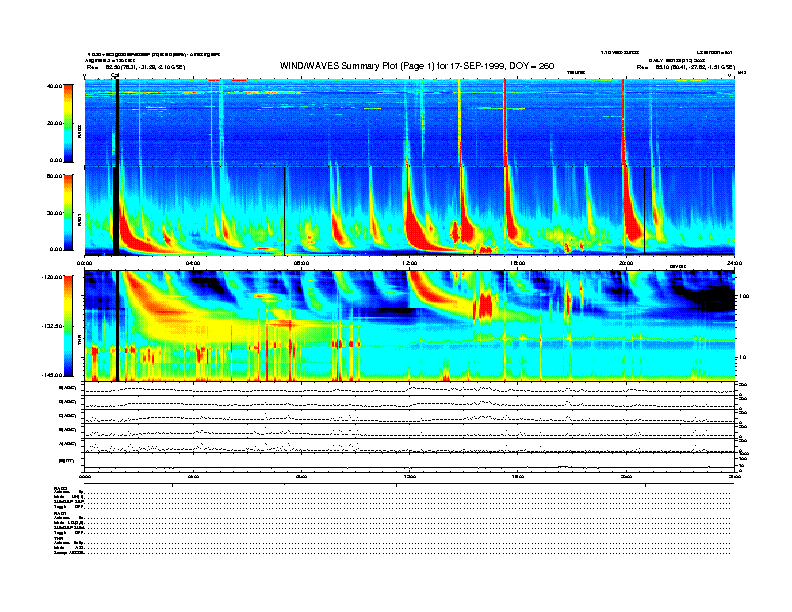Viewport: 792px width, 612px height.
Task: Click the WIND/WAVES Summary Plot title
Action: coord(417,66)
